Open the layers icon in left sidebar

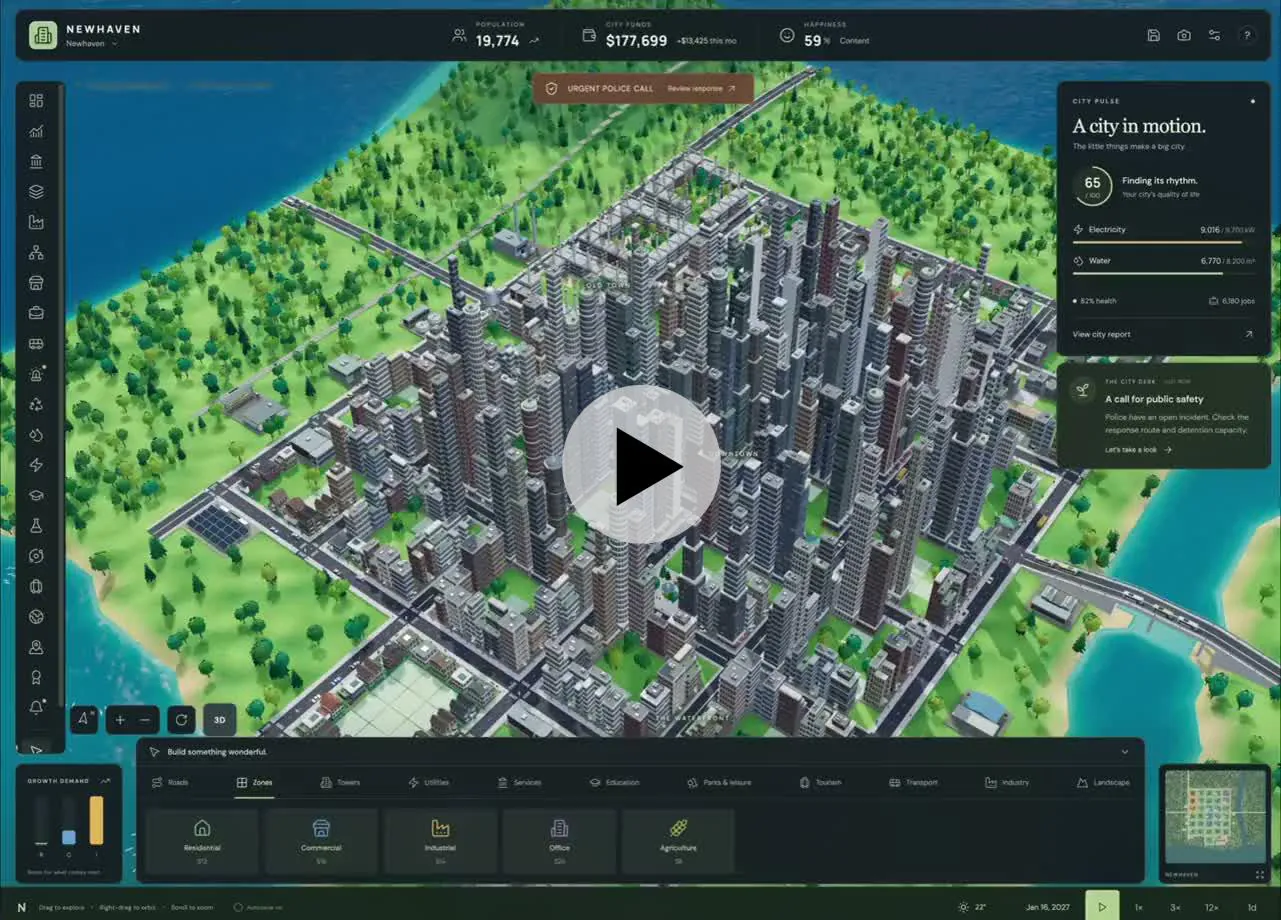36,192
